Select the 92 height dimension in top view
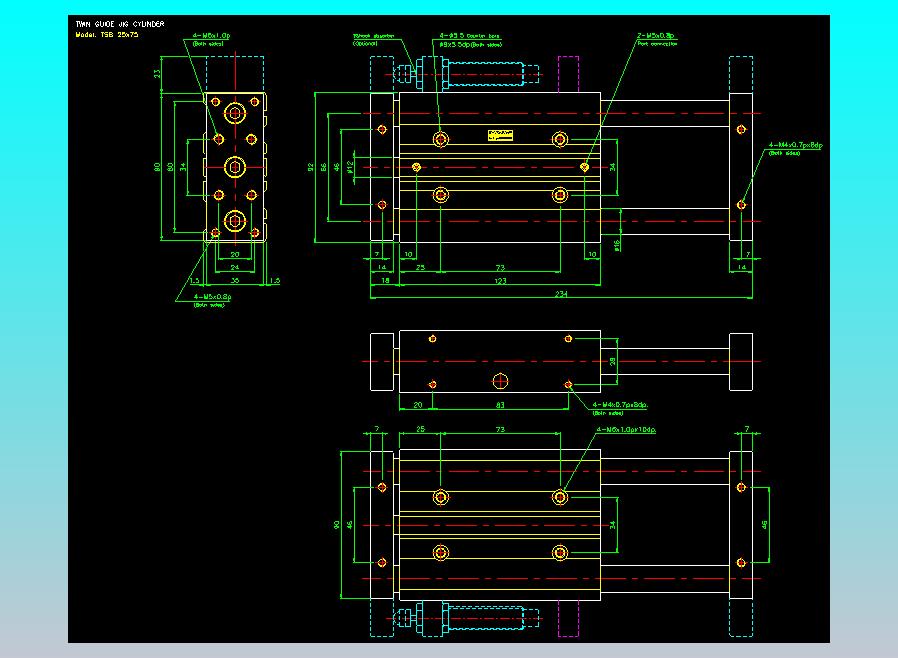The height and width of the screenshot is (658, 898). [x=310, y=167]
